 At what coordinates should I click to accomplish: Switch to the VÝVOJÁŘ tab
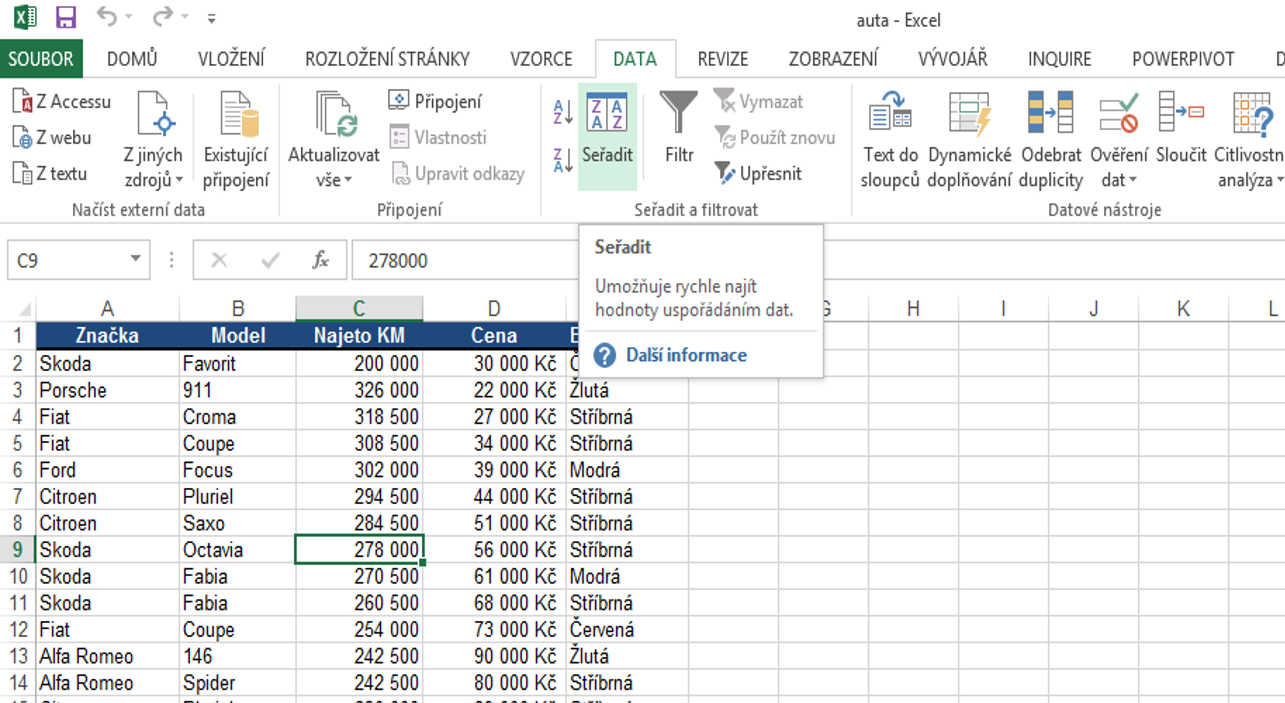[953, 59]
